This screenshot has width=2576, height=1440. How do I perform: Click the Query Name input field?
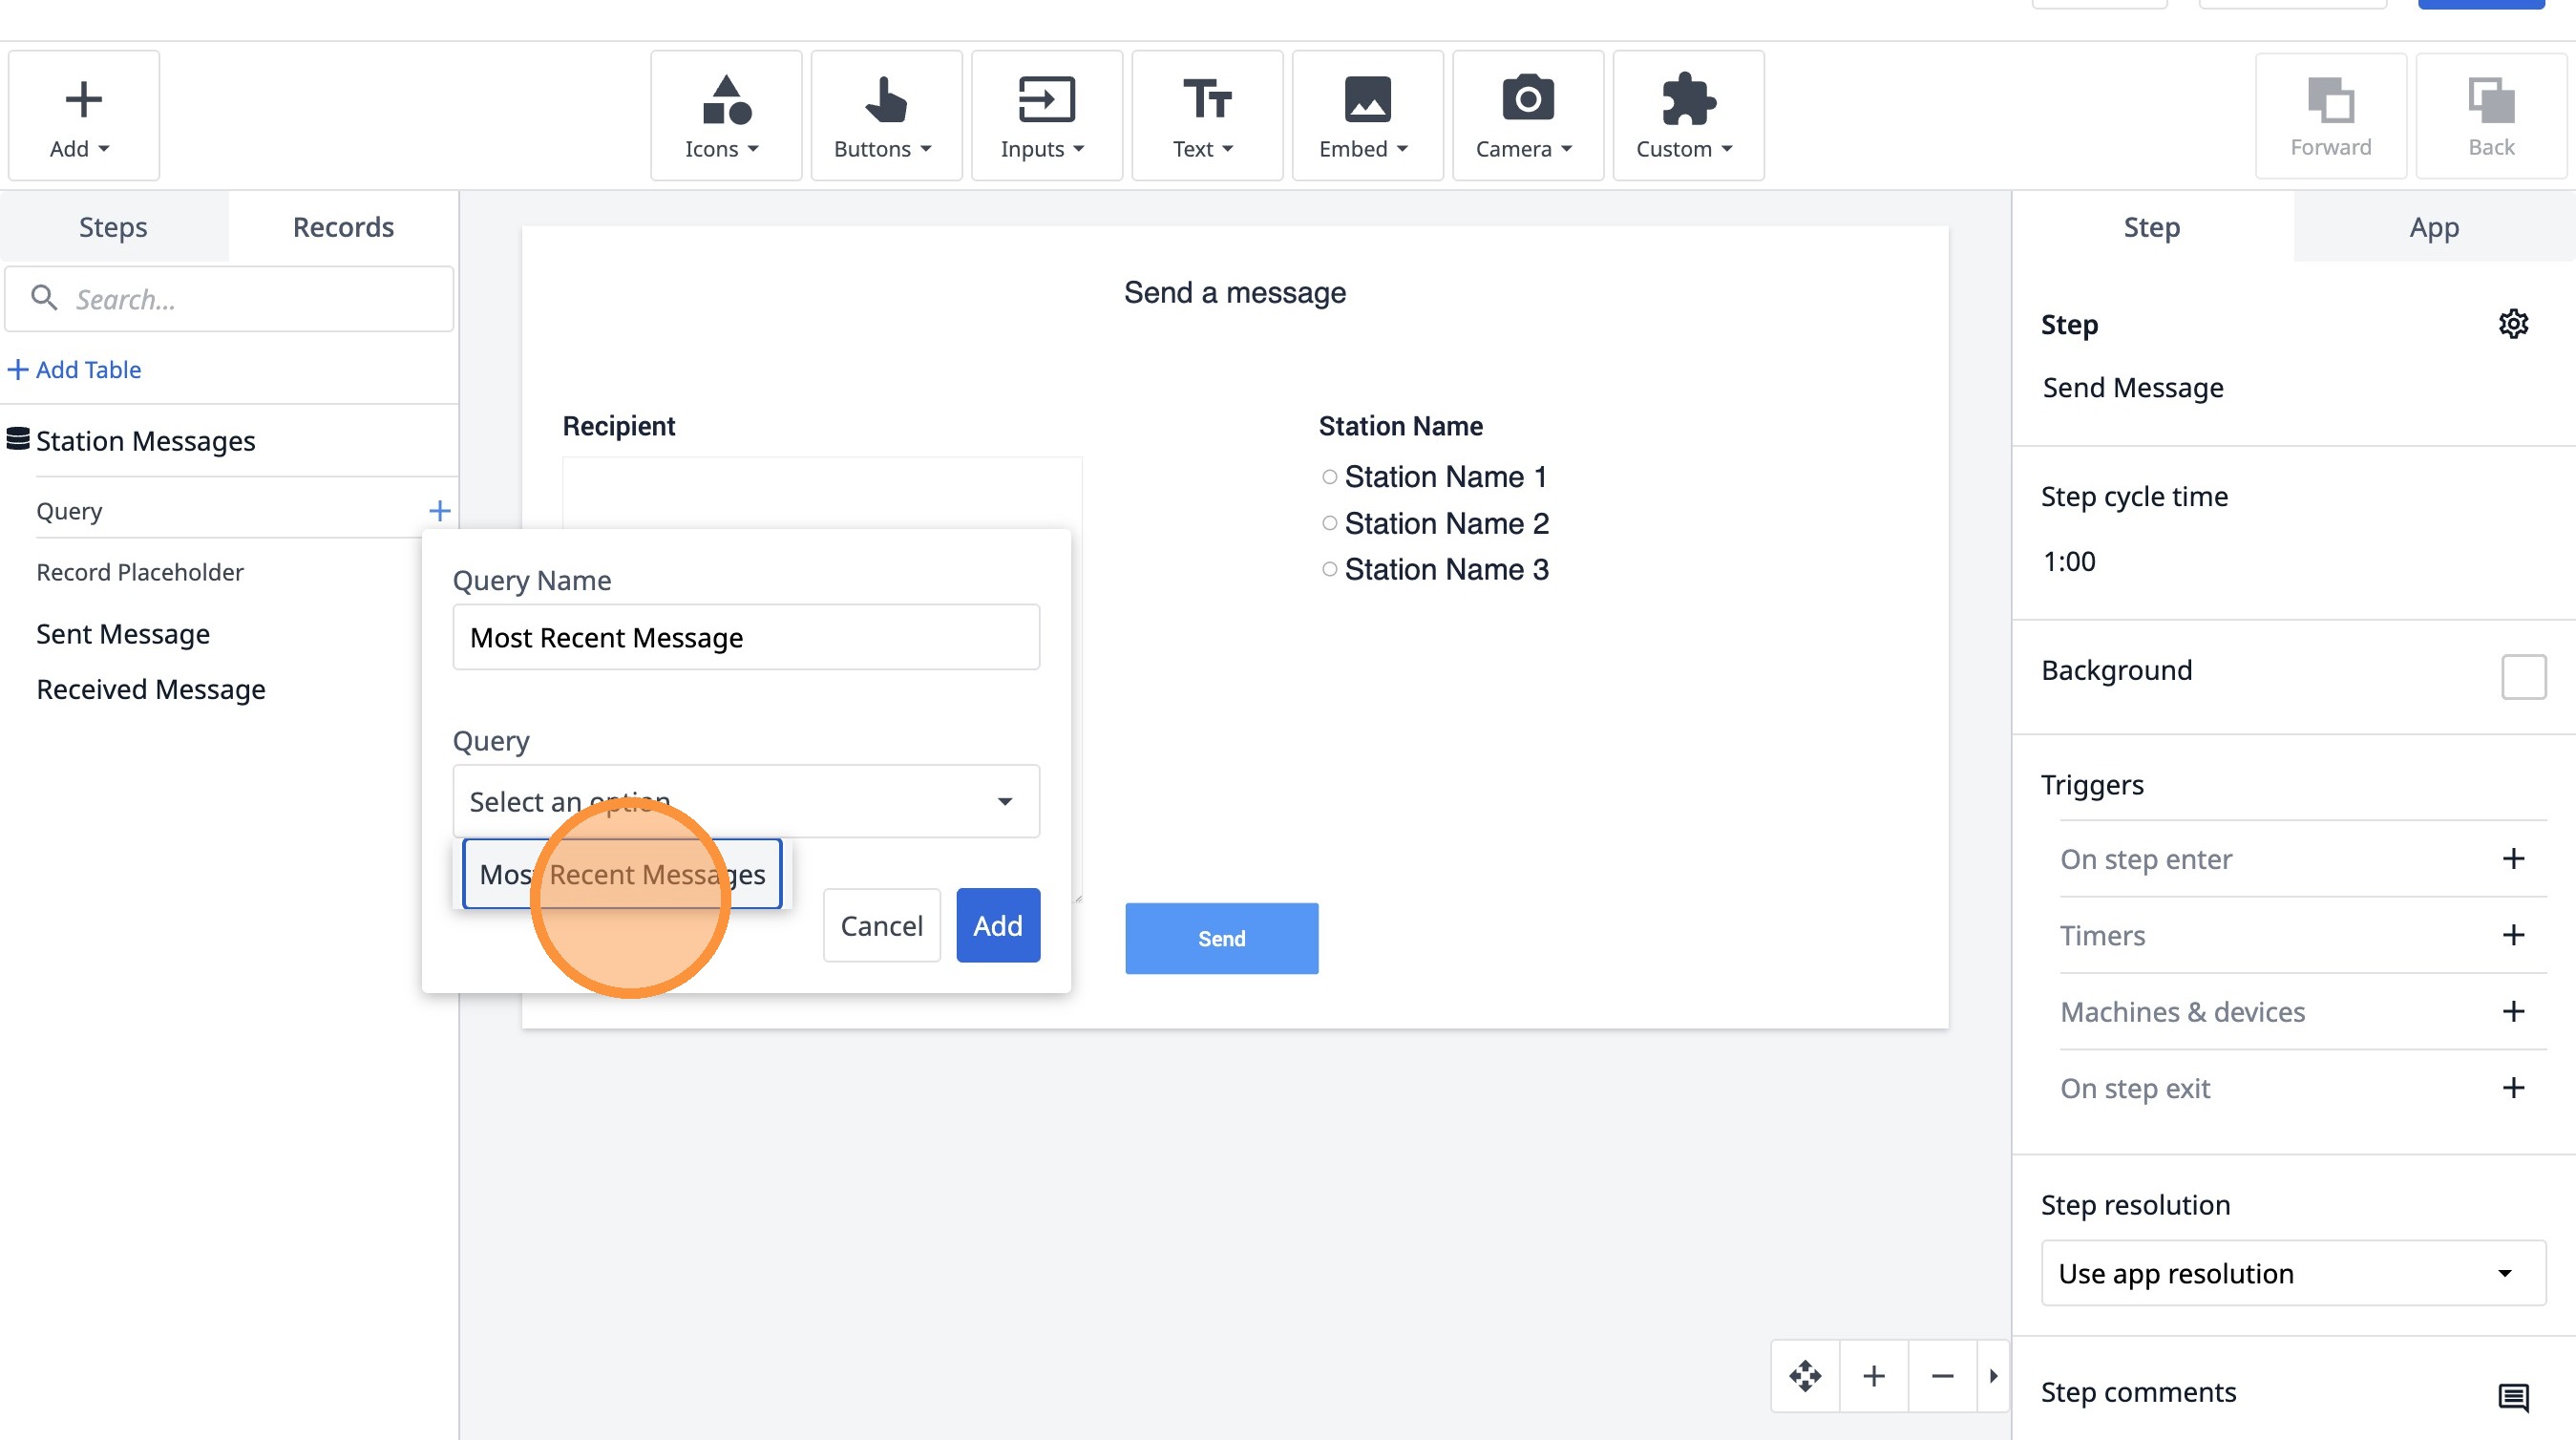(746, 637)
